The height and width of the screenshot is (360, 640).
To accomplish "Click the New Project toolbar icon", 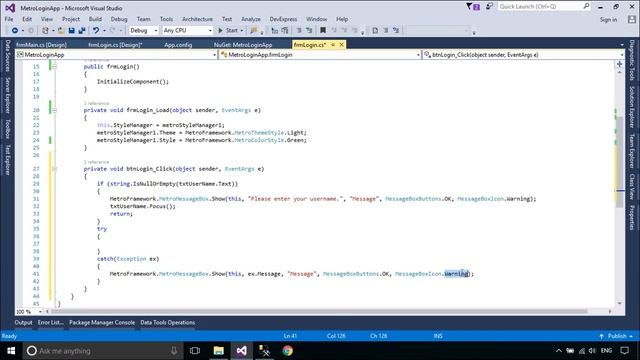I will [x=45, y=31].
